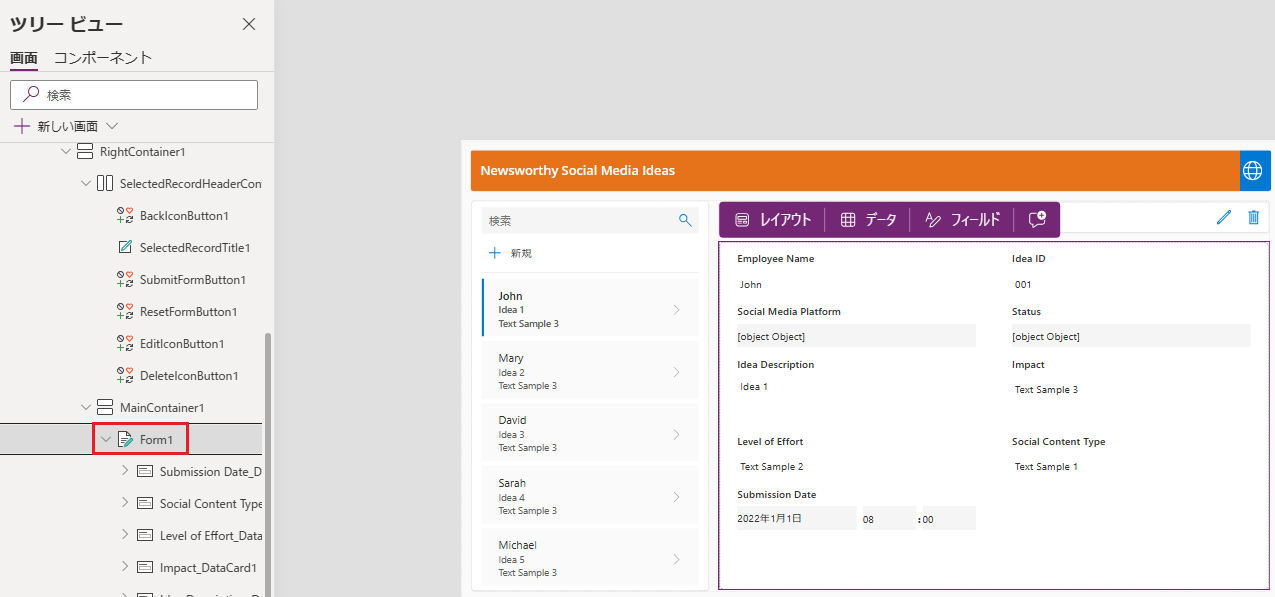Click the EditIconButton1 control icon

click(125, 344)
